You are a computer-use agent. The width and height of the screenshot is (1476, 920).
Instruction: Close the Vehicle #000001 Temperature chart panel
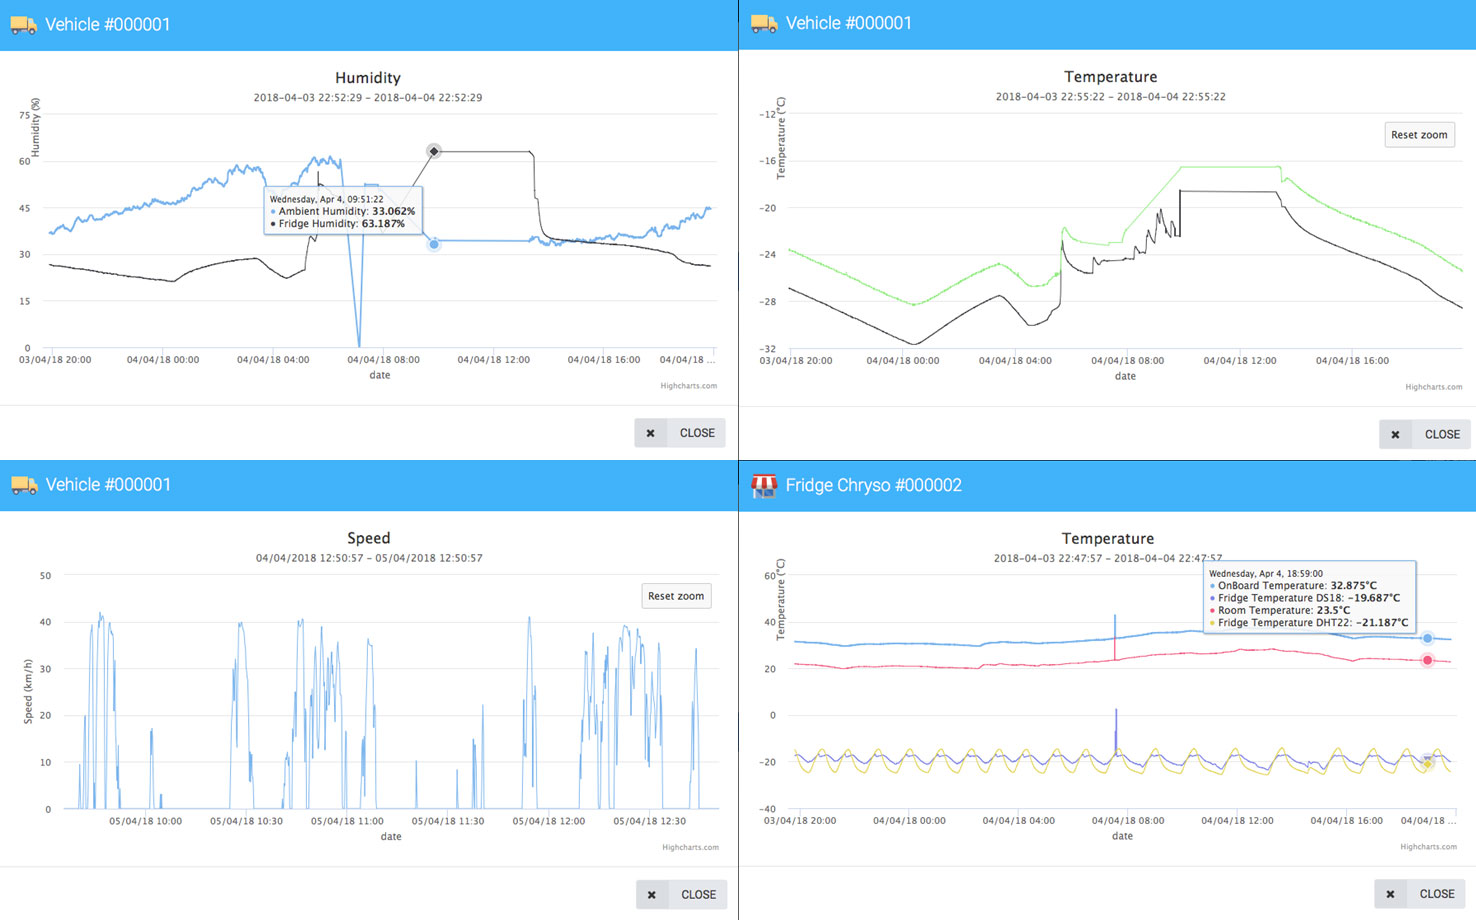coord(1425,434)
